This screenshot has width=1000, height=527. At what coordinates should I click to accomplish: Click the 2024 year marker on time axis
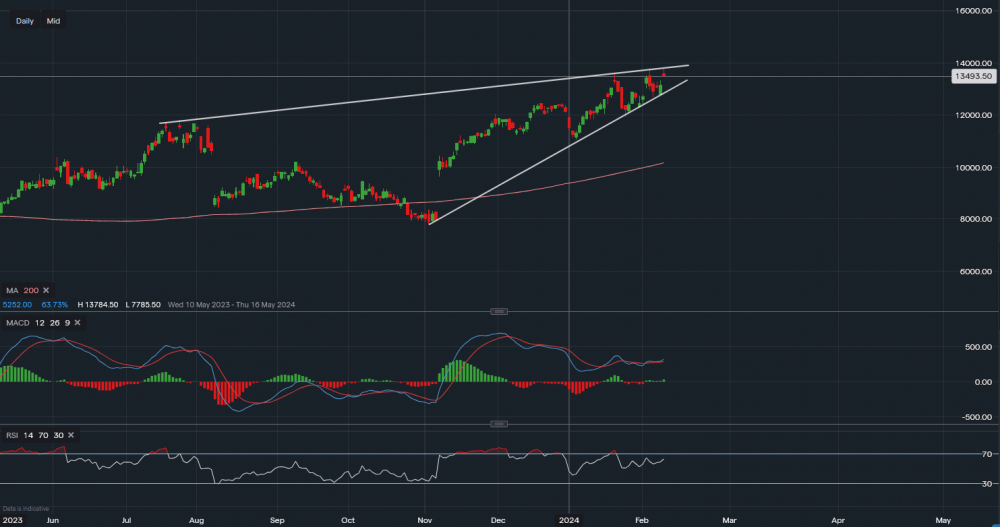click(x=569, y=520)
